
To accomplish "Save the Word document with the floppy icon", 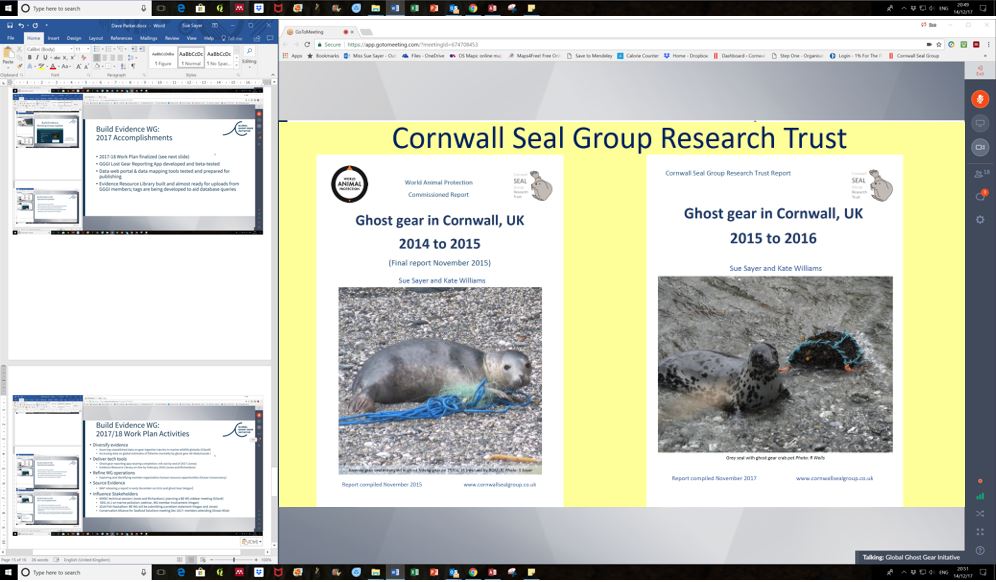I will click(x=10, y=26).
